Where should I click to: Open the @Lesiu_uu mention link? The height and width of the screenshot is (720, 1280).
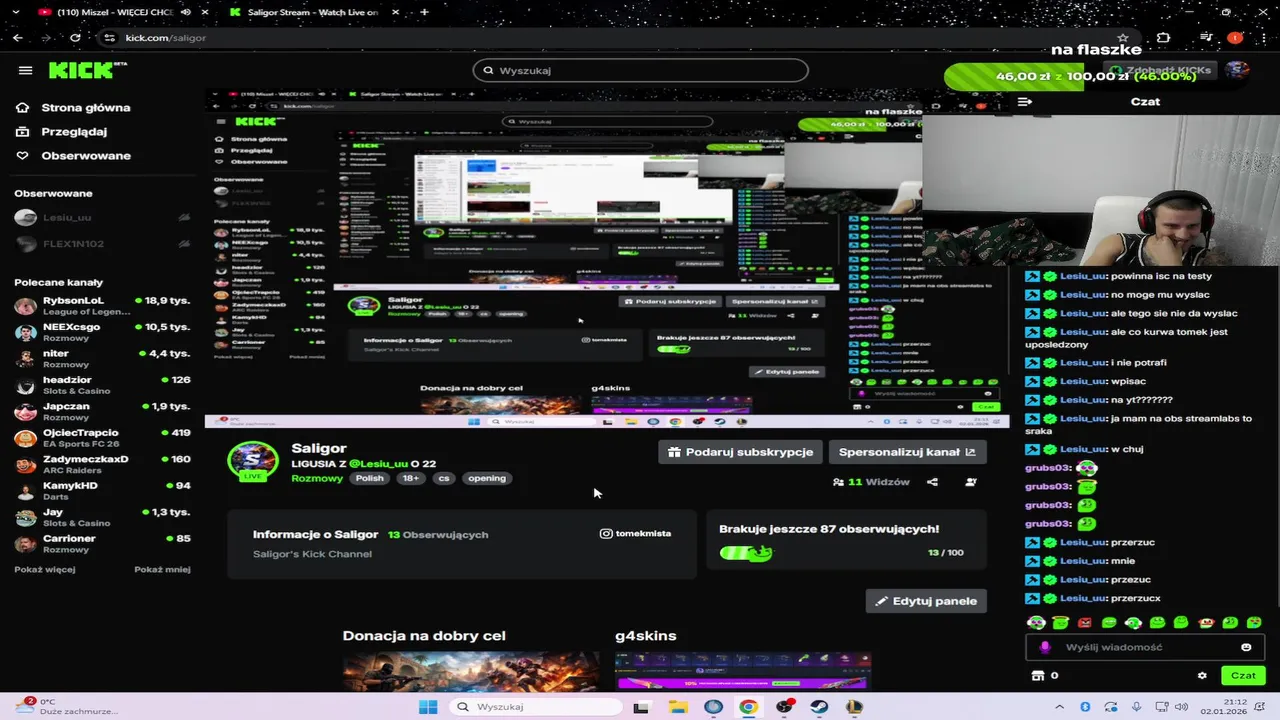pos(378,464)
